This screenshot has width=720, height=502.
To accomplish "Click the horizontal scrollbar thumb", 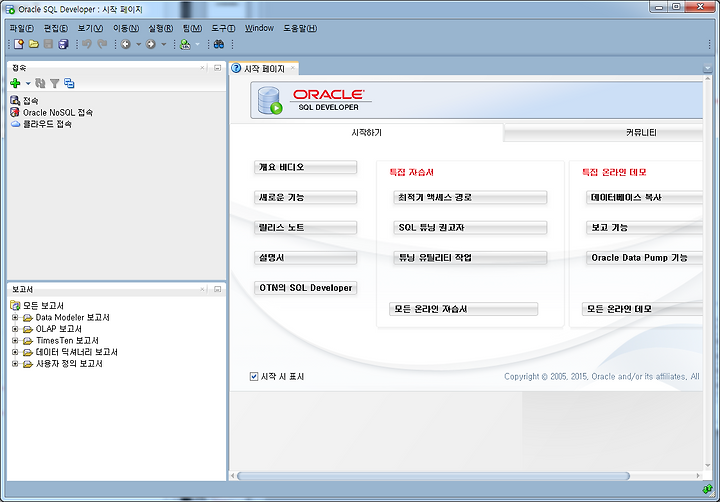I will pyautogui.click(x=433, y=476).
